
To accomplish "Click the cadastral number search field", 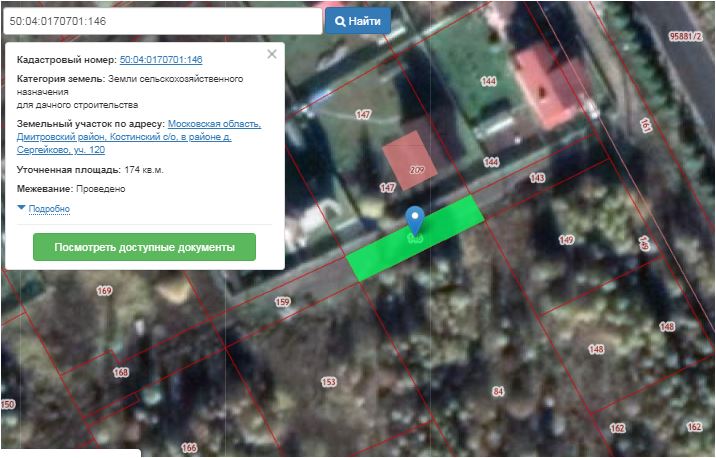I will [160, 21].
